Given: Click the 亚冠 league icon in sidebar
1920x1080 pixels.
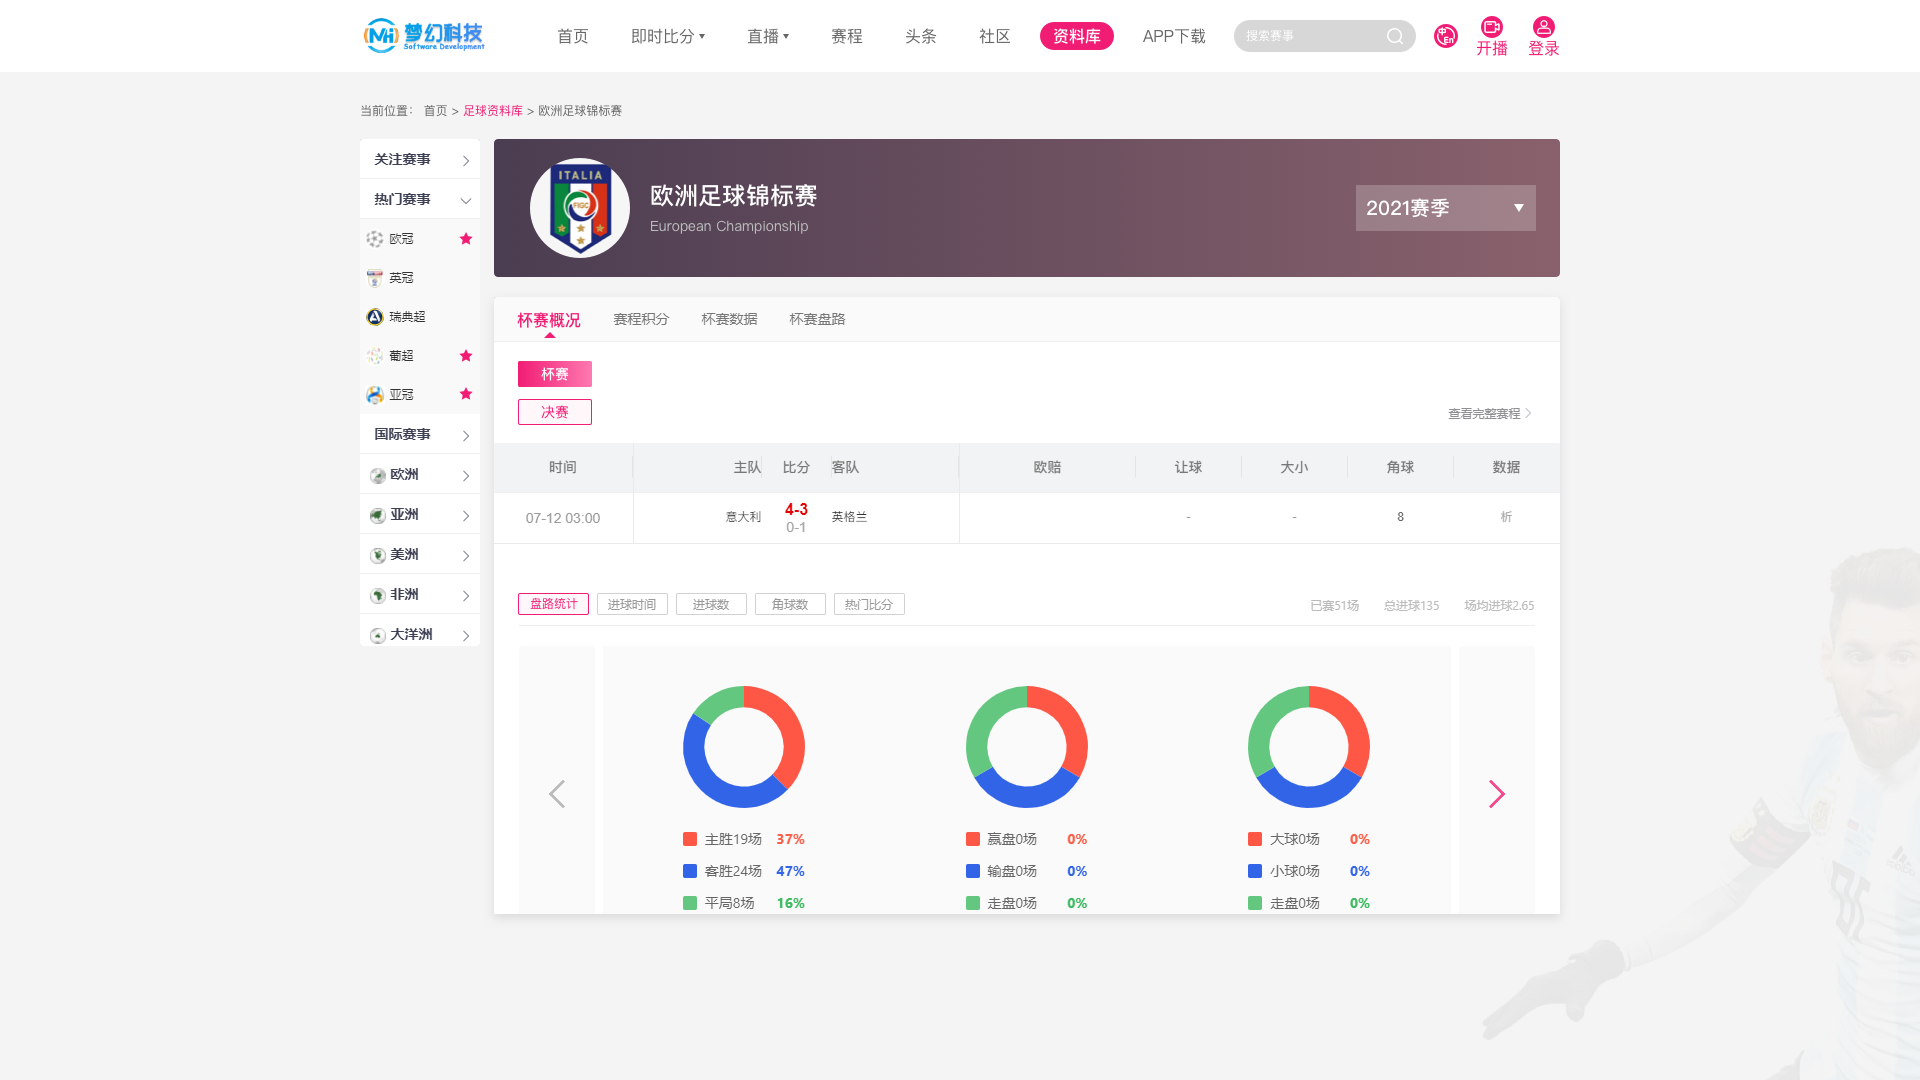Looking at the screenshot, I should [x=375, y=395].
